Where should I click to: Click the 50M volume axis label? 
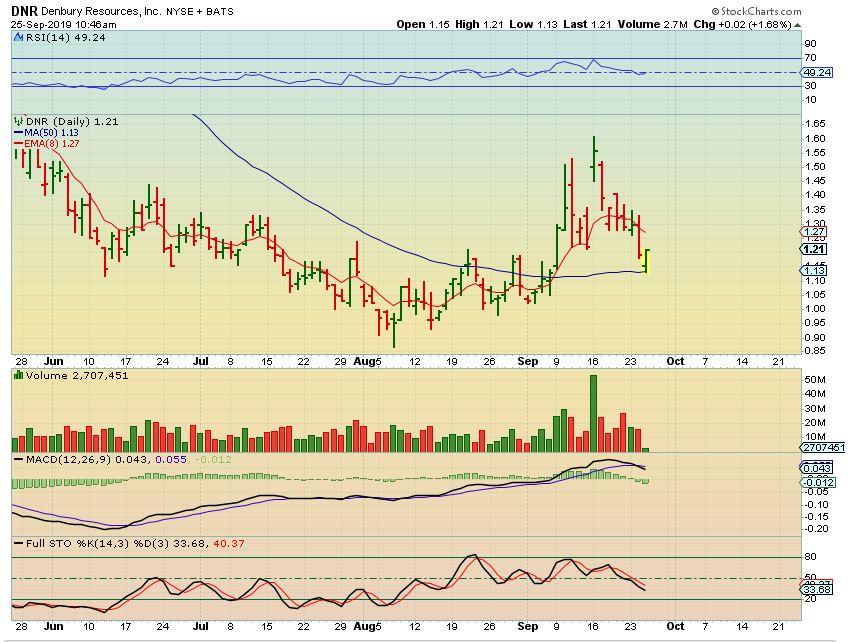[x=814, y=380]
